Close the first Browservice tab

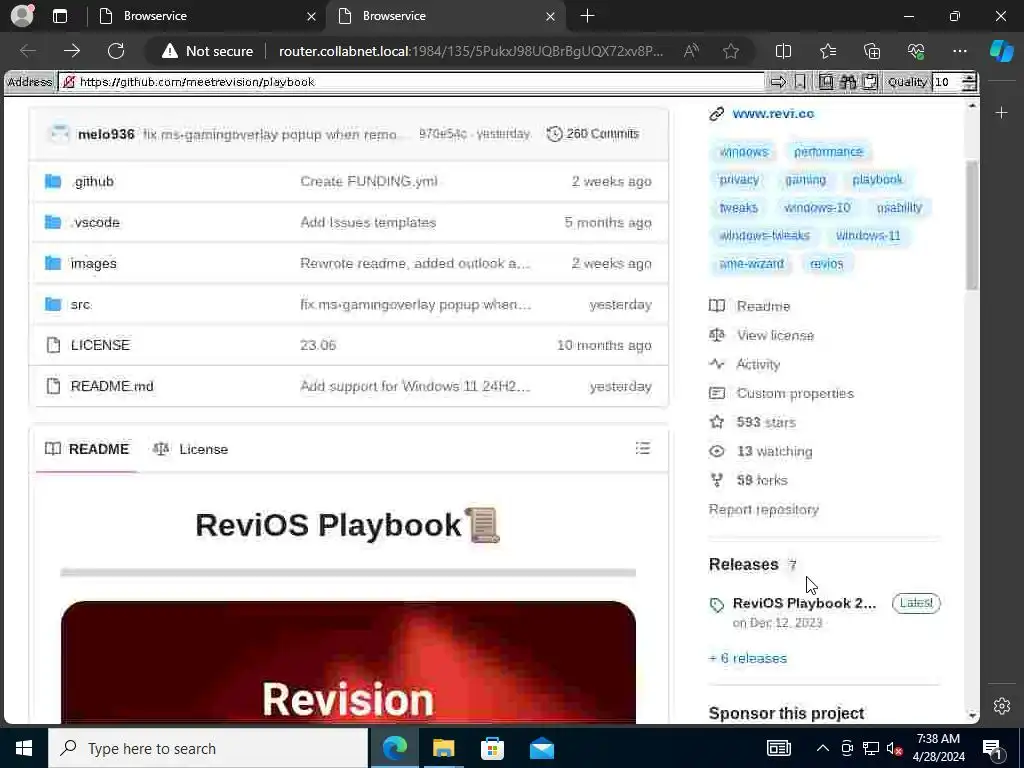(312, 16)
